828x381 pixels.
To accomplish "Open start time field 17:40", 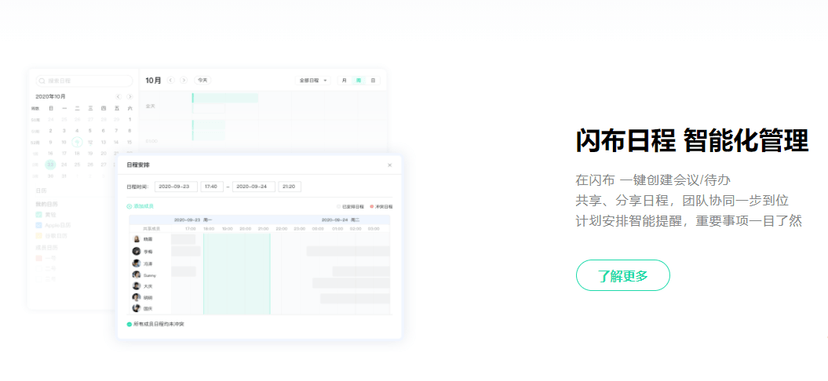I will [212, 186].
